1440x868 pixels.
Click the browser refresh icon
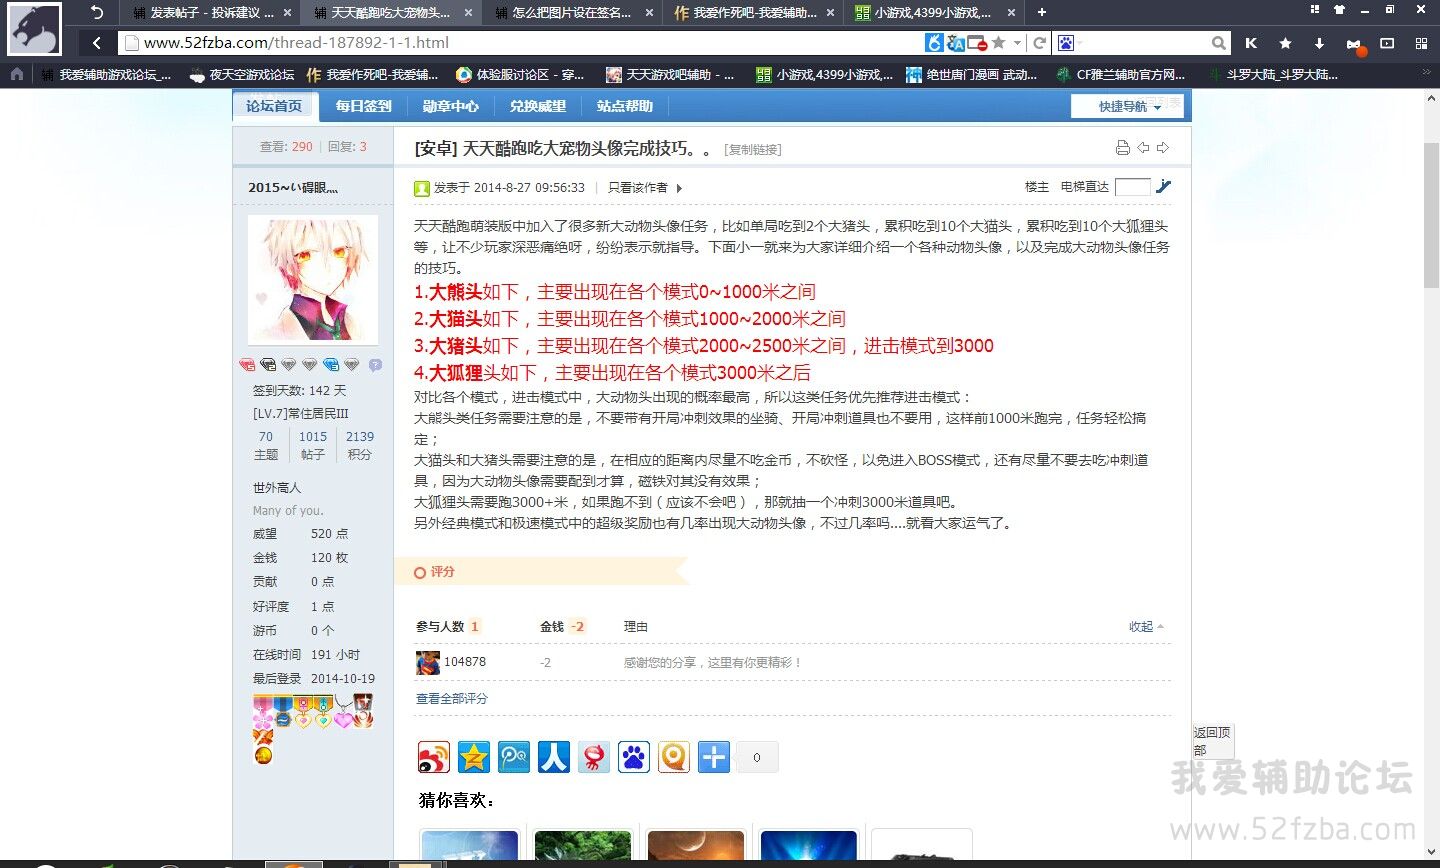tap(1039, 43)
